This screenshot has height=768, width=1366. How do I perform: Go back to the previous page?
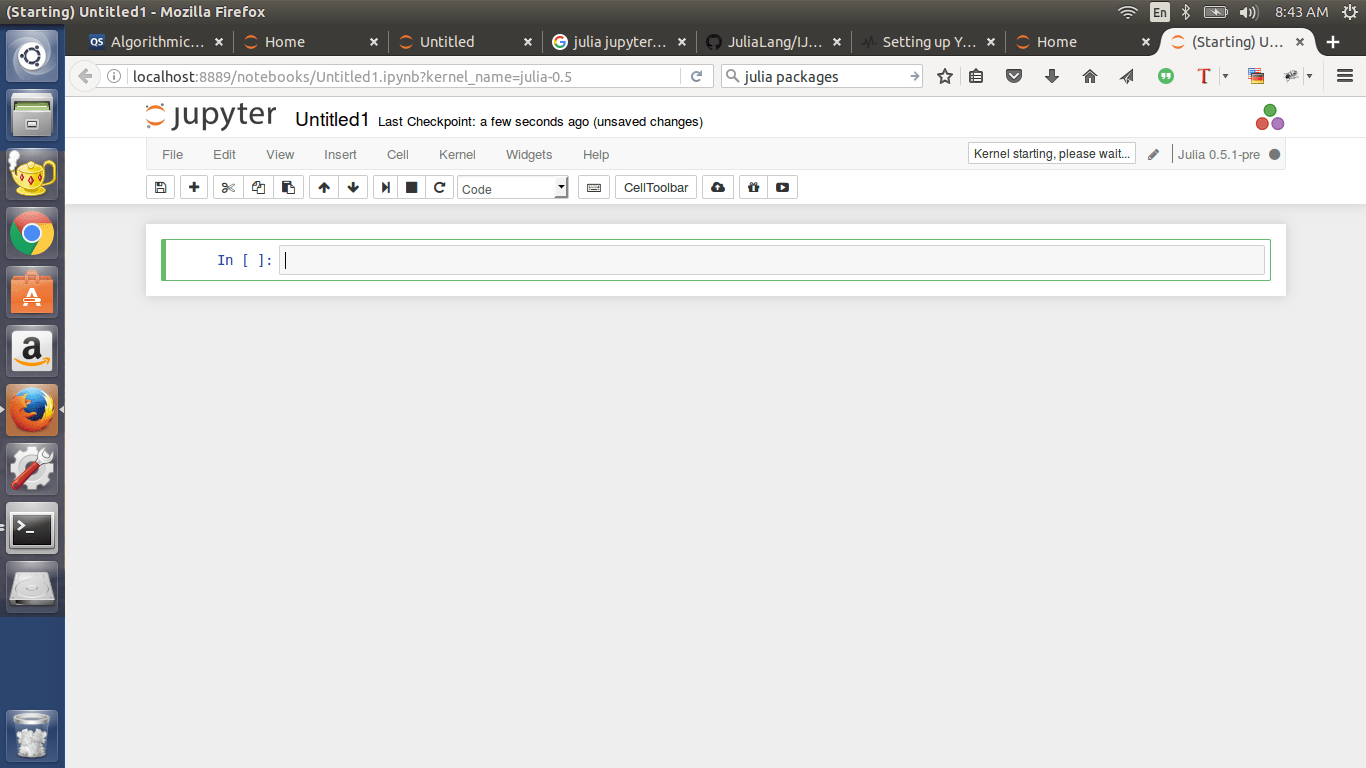click(x=85, y=76)
